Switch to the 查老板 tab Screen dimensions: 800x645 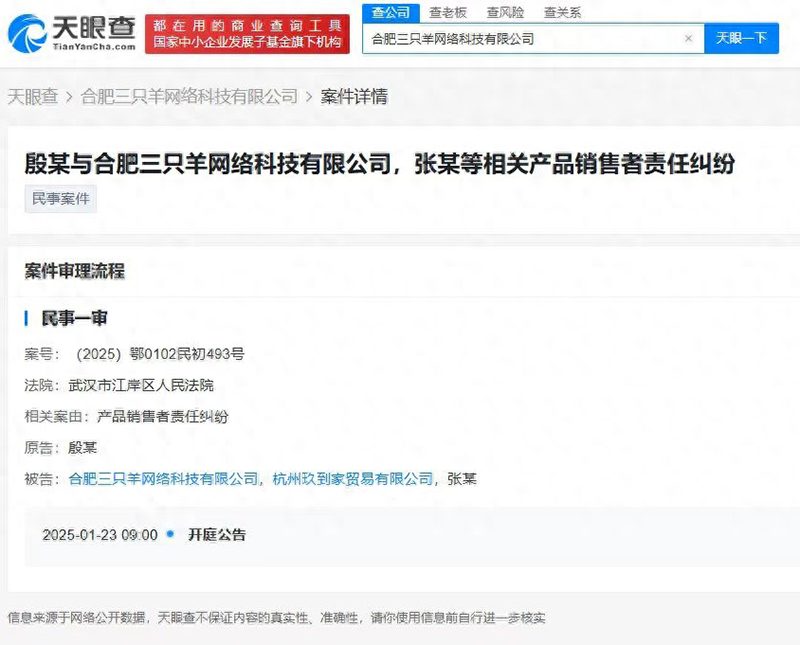point(448,12)
